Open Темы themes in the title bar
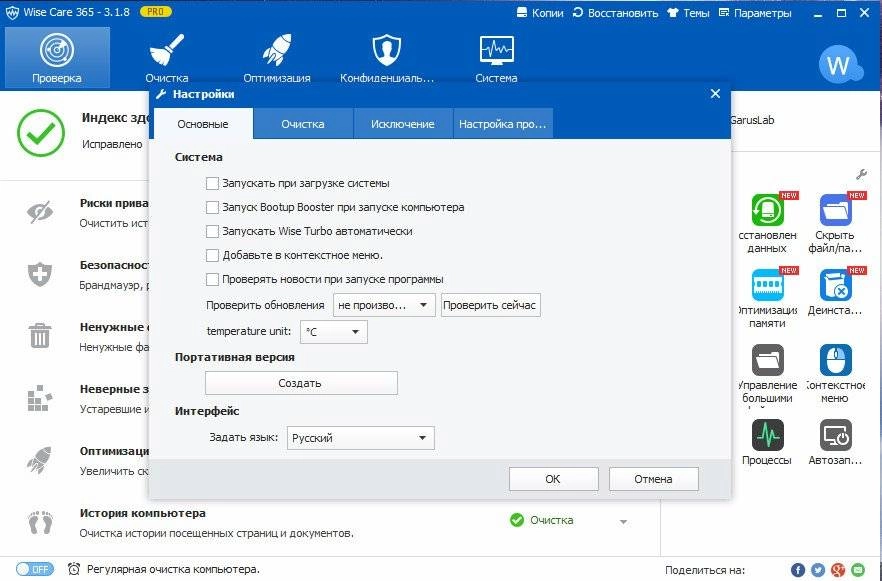This screenshot has width=882, height=581. (688, 12)
